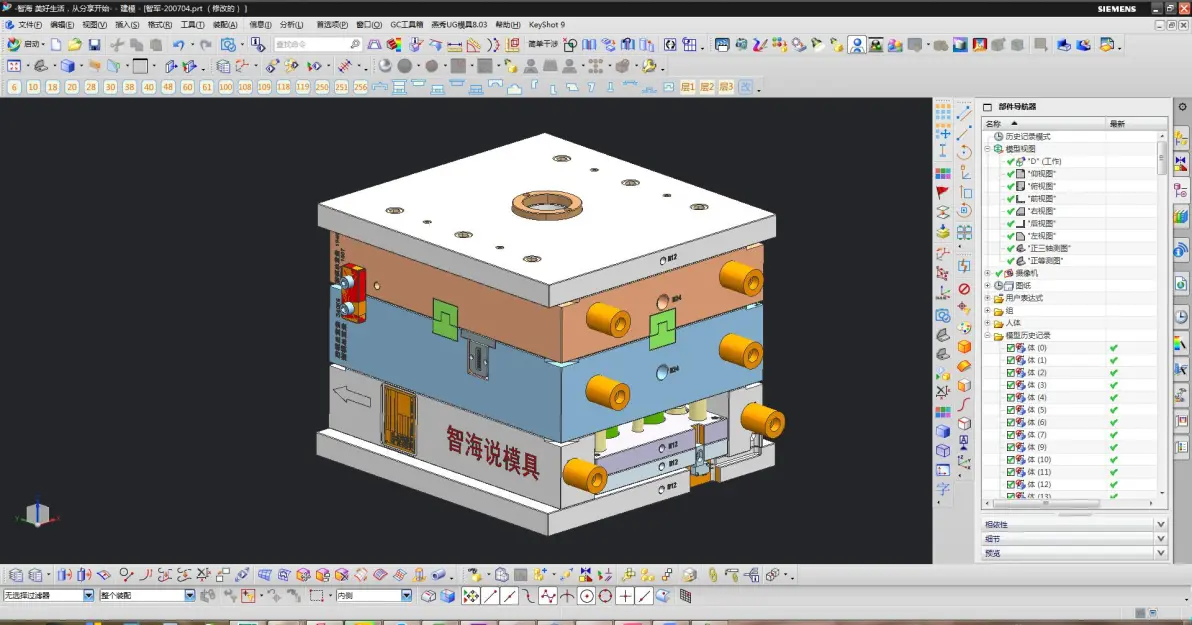Viewport: 1192px width, 625px height.
Task: Open the KeyShot 9 menu
Action: pyautogui.click(x=547, y=25)
